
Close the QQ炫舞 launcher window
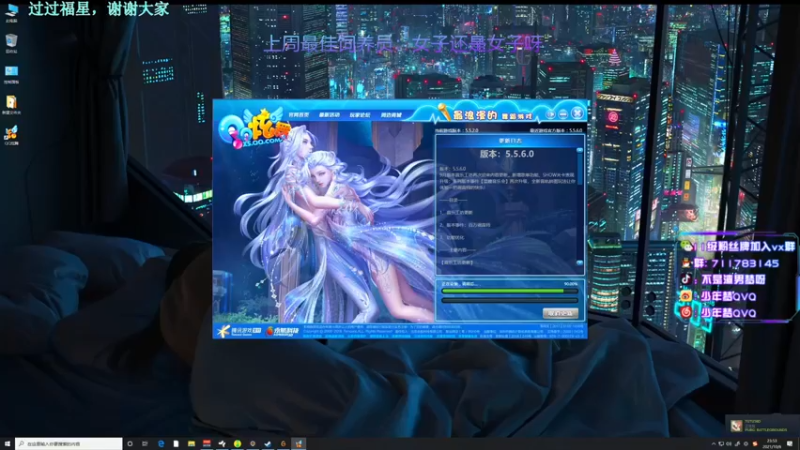click(x=577, y=113)
